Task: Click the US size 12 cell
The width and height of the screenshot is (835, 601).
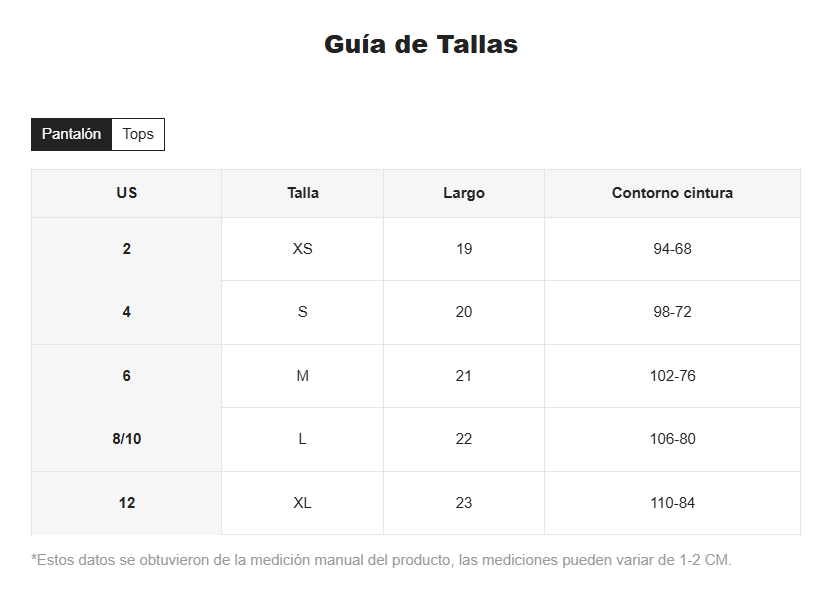Action: 127,503
